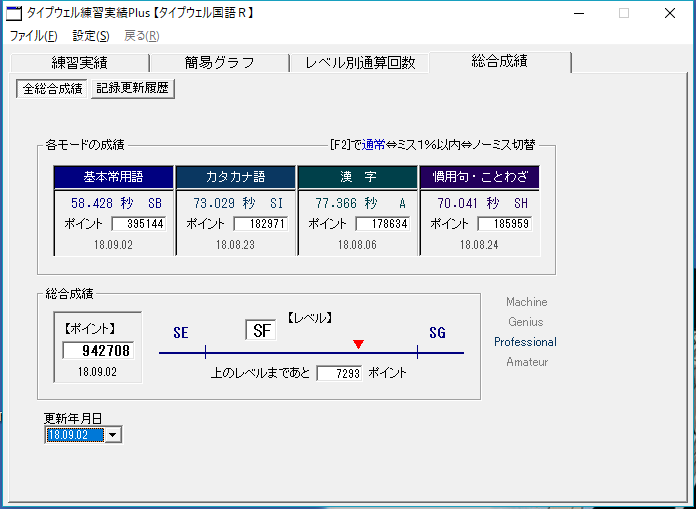Toggle the 記録更新履歴 button
This screenshot has width=696, height=509.
pos(133,88)
